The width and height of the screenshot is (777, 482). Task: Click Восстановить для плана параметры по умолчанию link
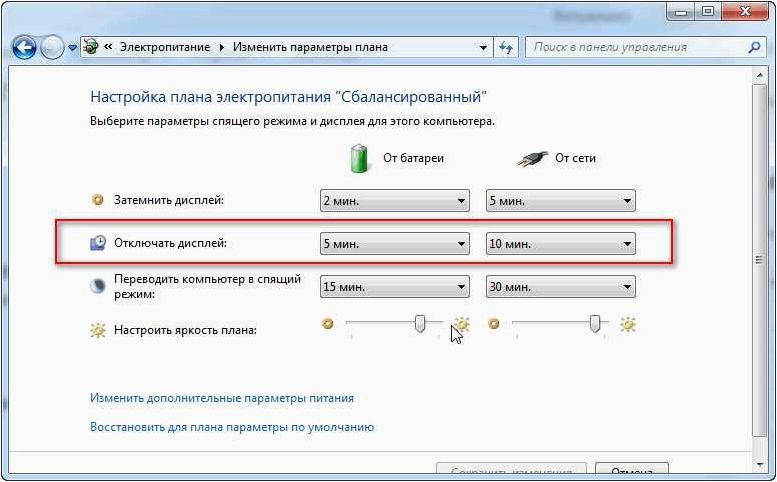pyautogui.click(x=232, y=427)
